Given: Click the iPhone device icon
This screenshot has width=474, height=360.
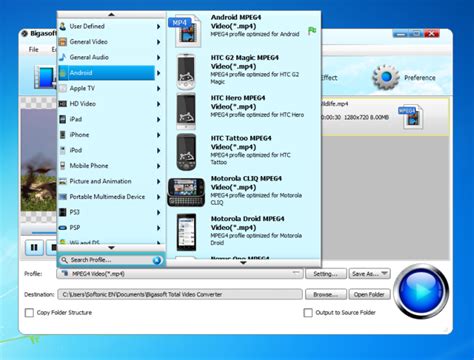Looking at the screenshot, I should tap(62, 135).
